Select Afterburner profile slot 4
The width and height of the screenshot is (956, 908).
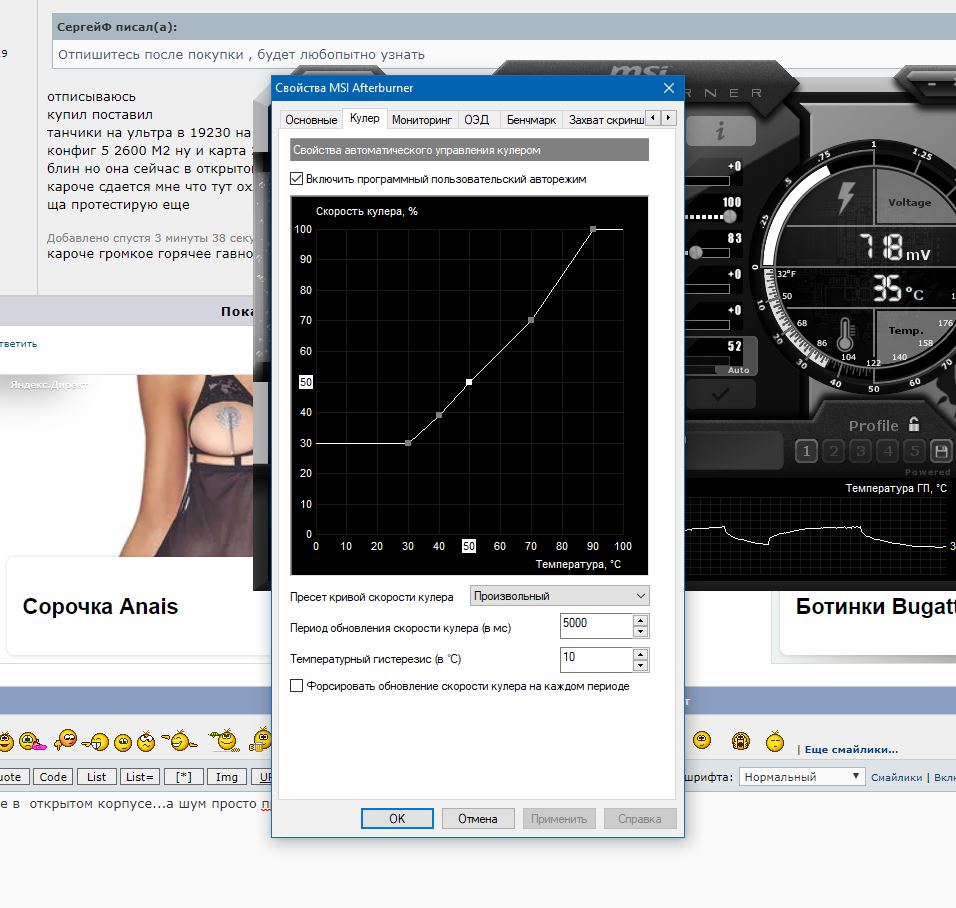888,451
